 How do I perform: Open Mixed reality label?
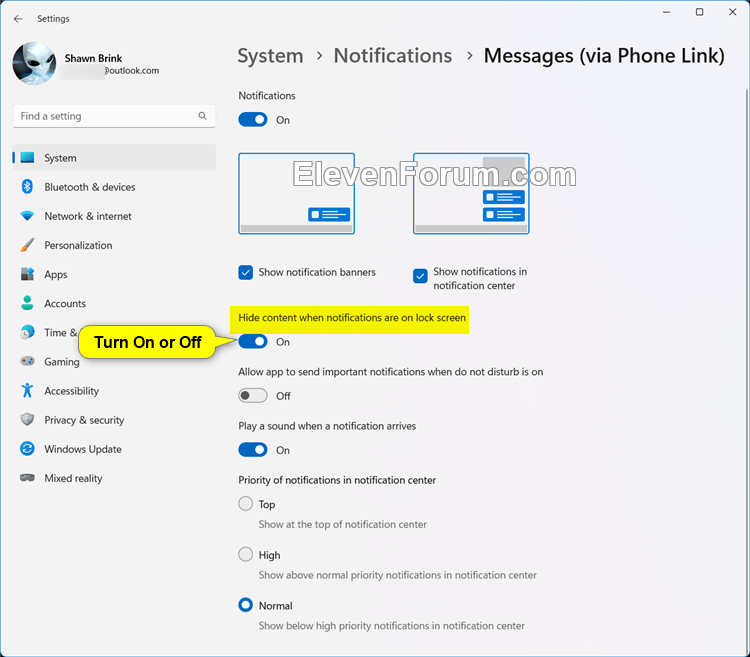point(73,478)
